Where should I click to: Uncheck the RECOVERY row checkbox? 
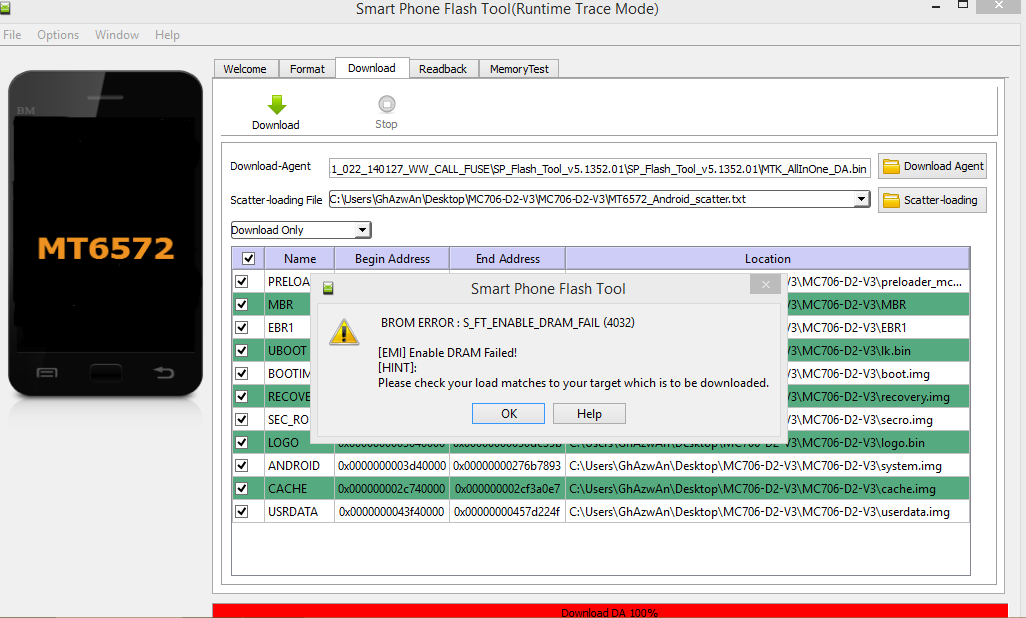click(x=242, y=397)
